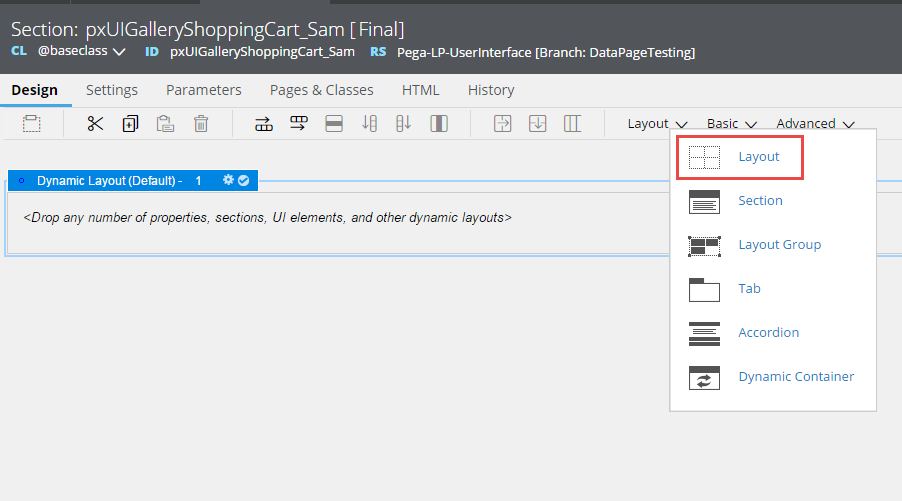Image resolution: width=902 pixels, height=501 pixels.
Task: Select Dynamic Container from the menu
Action: 795,377
